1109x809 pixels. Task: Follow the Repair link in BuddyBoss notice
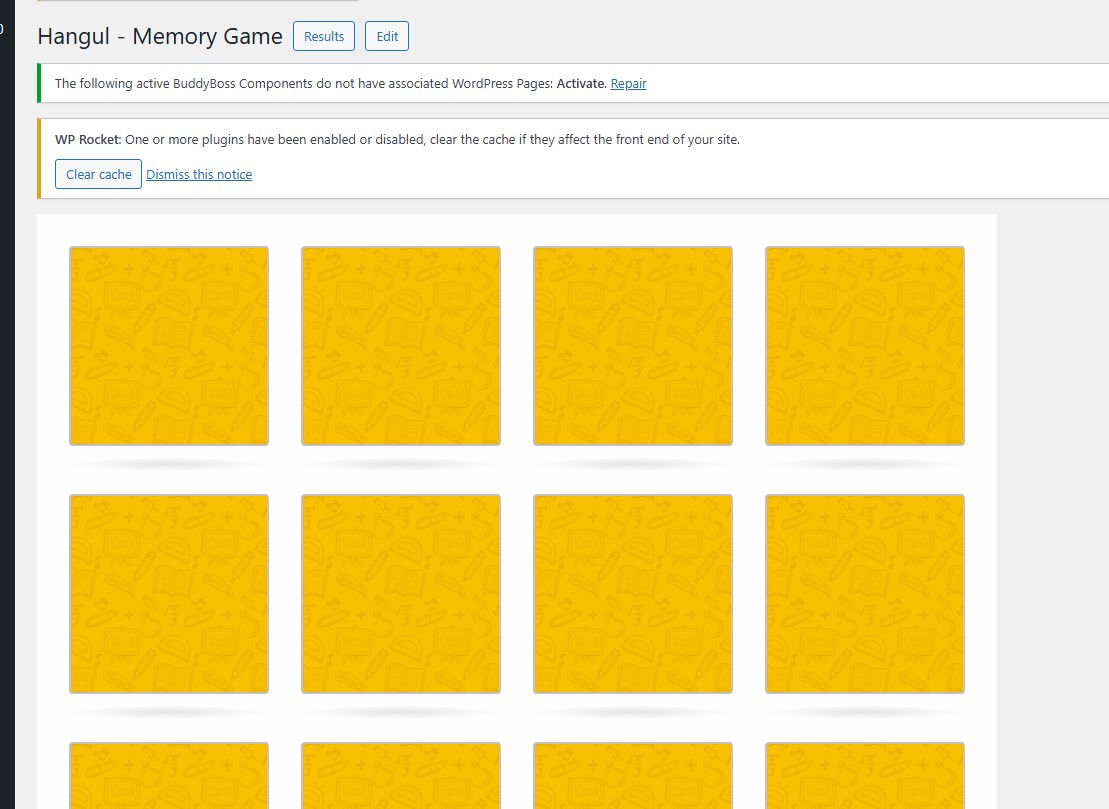pos(628,84)
